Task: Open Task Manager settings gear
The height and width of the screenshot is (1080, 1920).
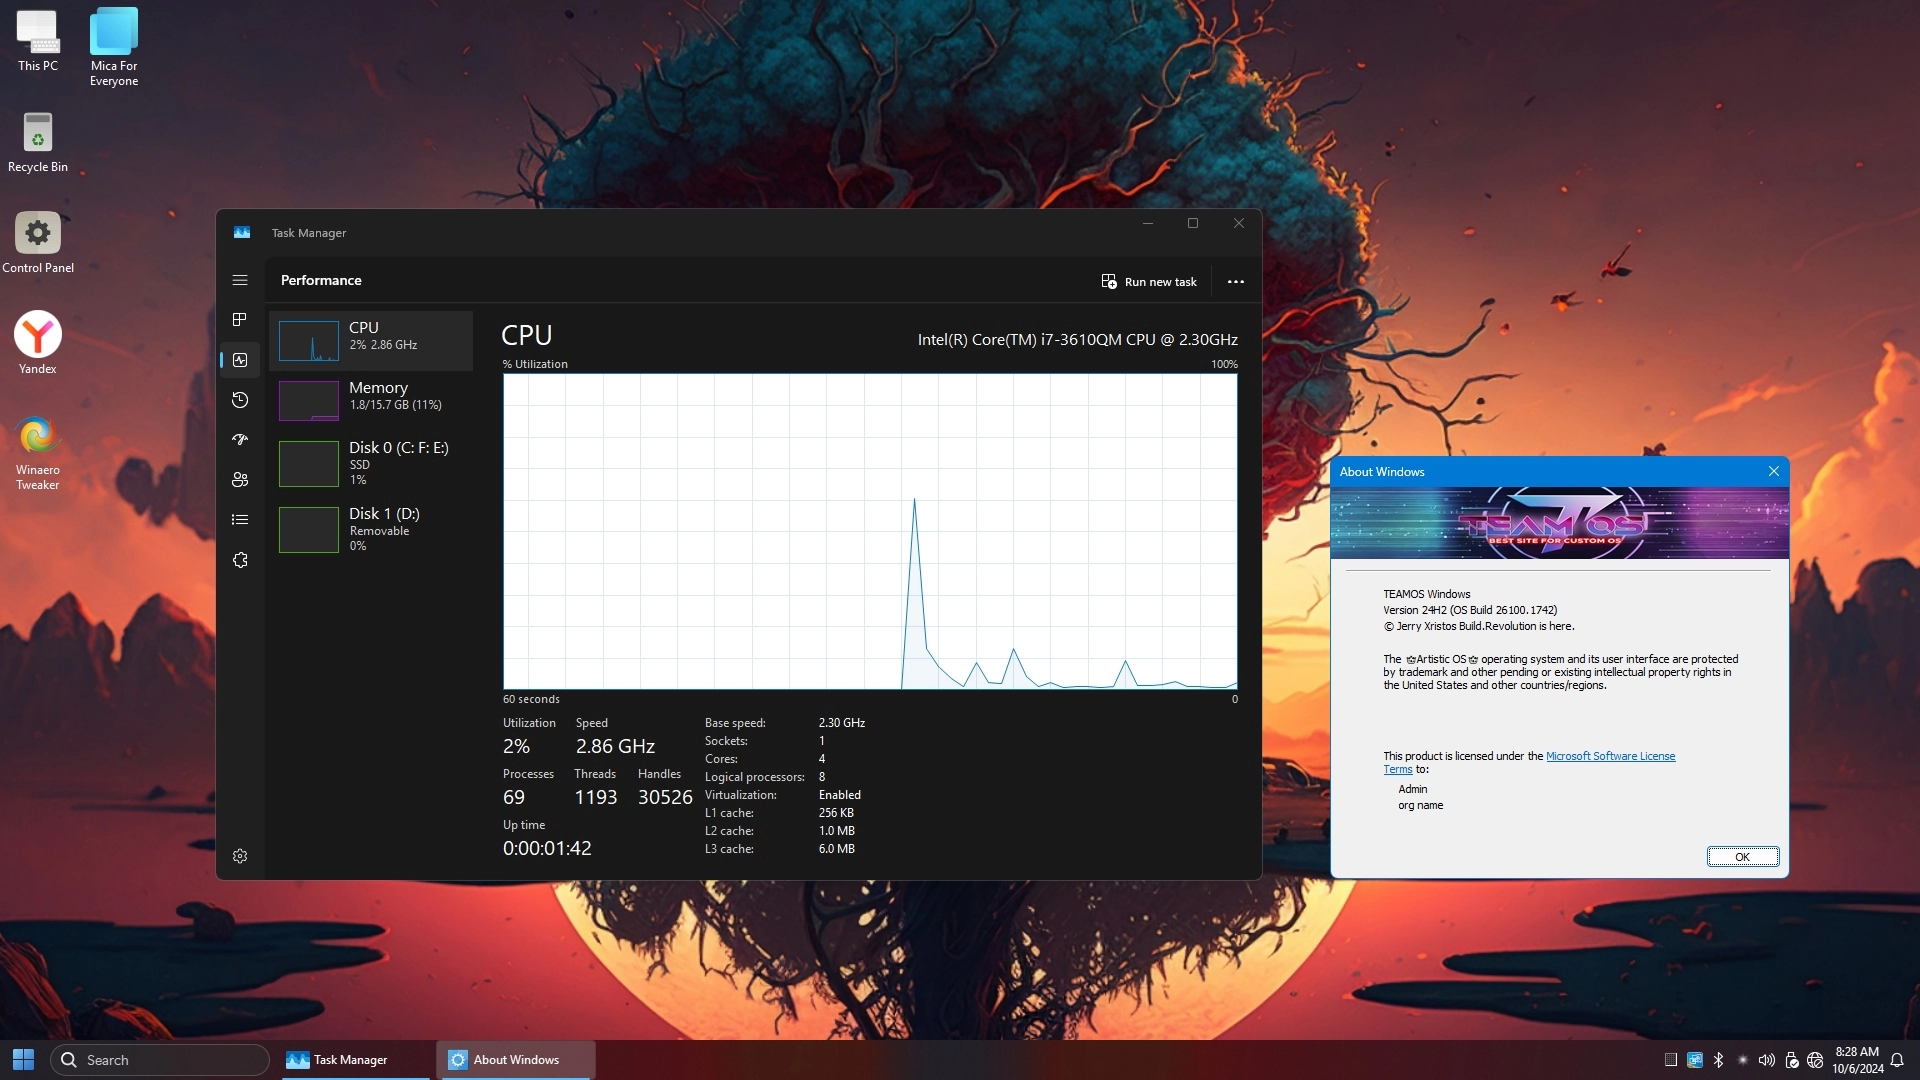Action: tap(240, 856)
